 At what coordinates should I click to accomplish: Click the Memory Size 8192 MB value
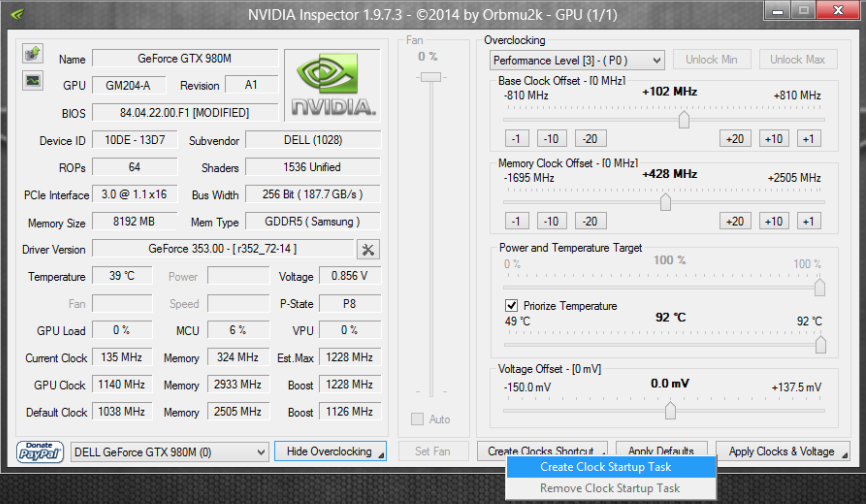tap(134, 221)
